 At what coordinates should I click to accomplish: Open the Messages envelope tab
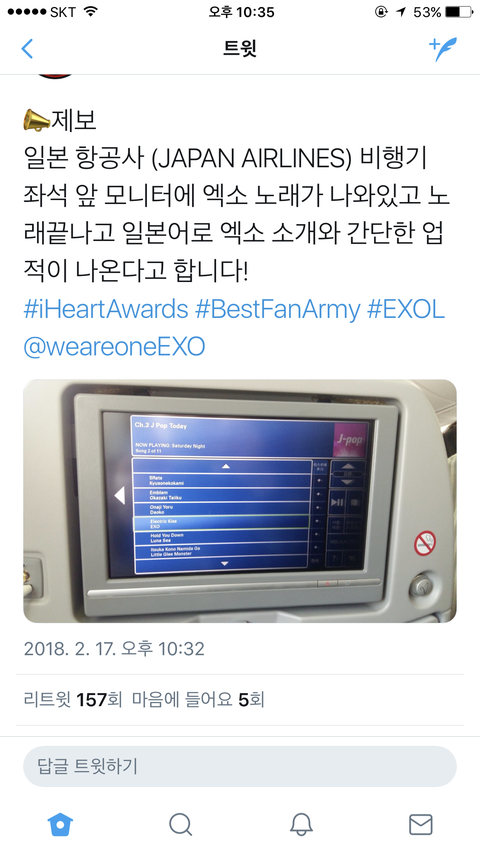(421, 824)
